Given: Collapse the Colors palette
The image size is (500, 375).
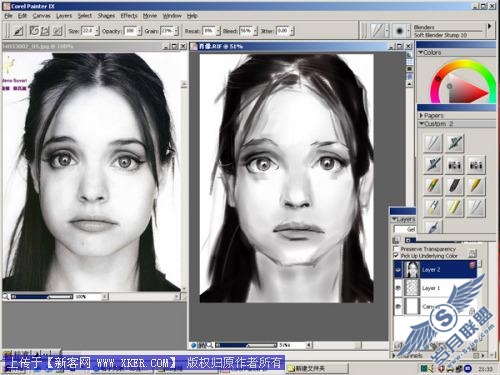Looking at the screenshot, I should click(x=421, y=52).
